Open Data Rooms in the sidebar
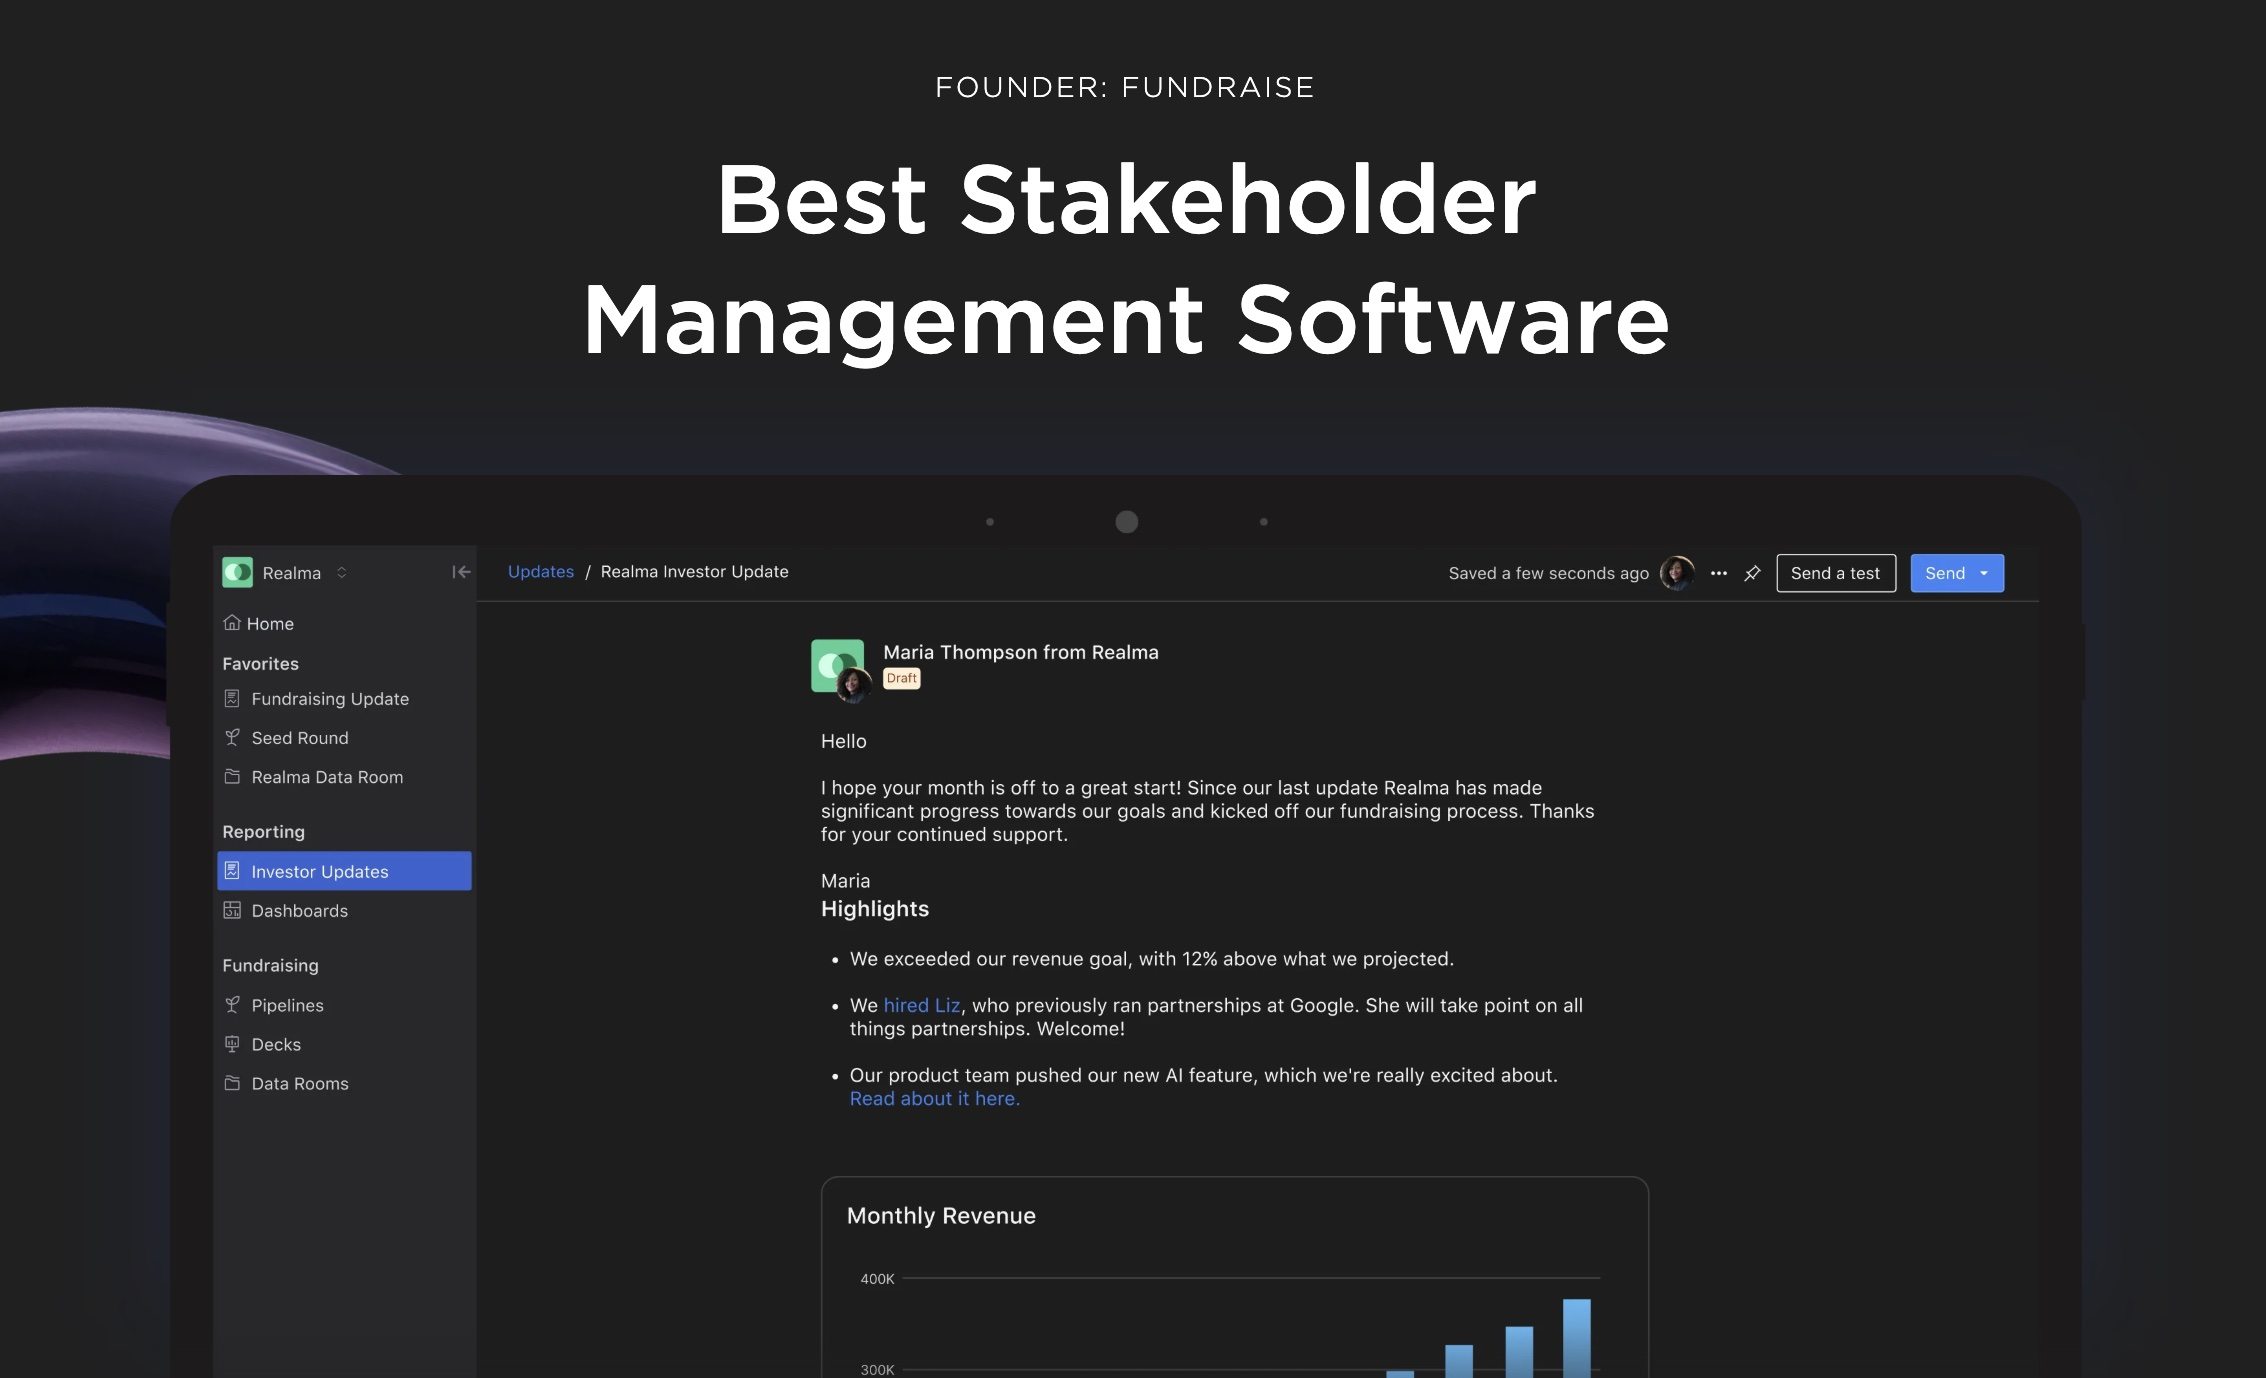 point(299,1083)
